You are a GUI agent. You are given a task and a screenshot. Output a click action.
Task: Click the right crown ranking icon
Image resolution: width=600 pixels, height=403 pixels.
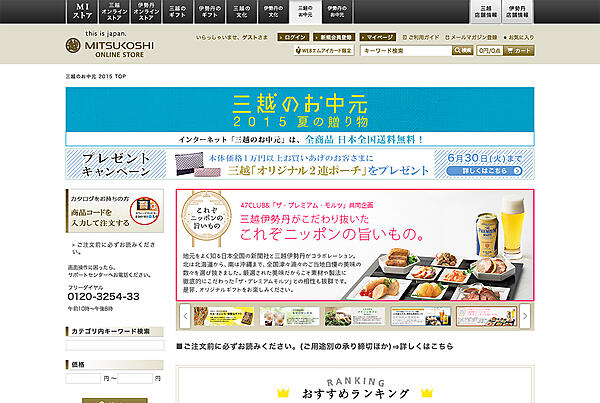pos(427,393)
